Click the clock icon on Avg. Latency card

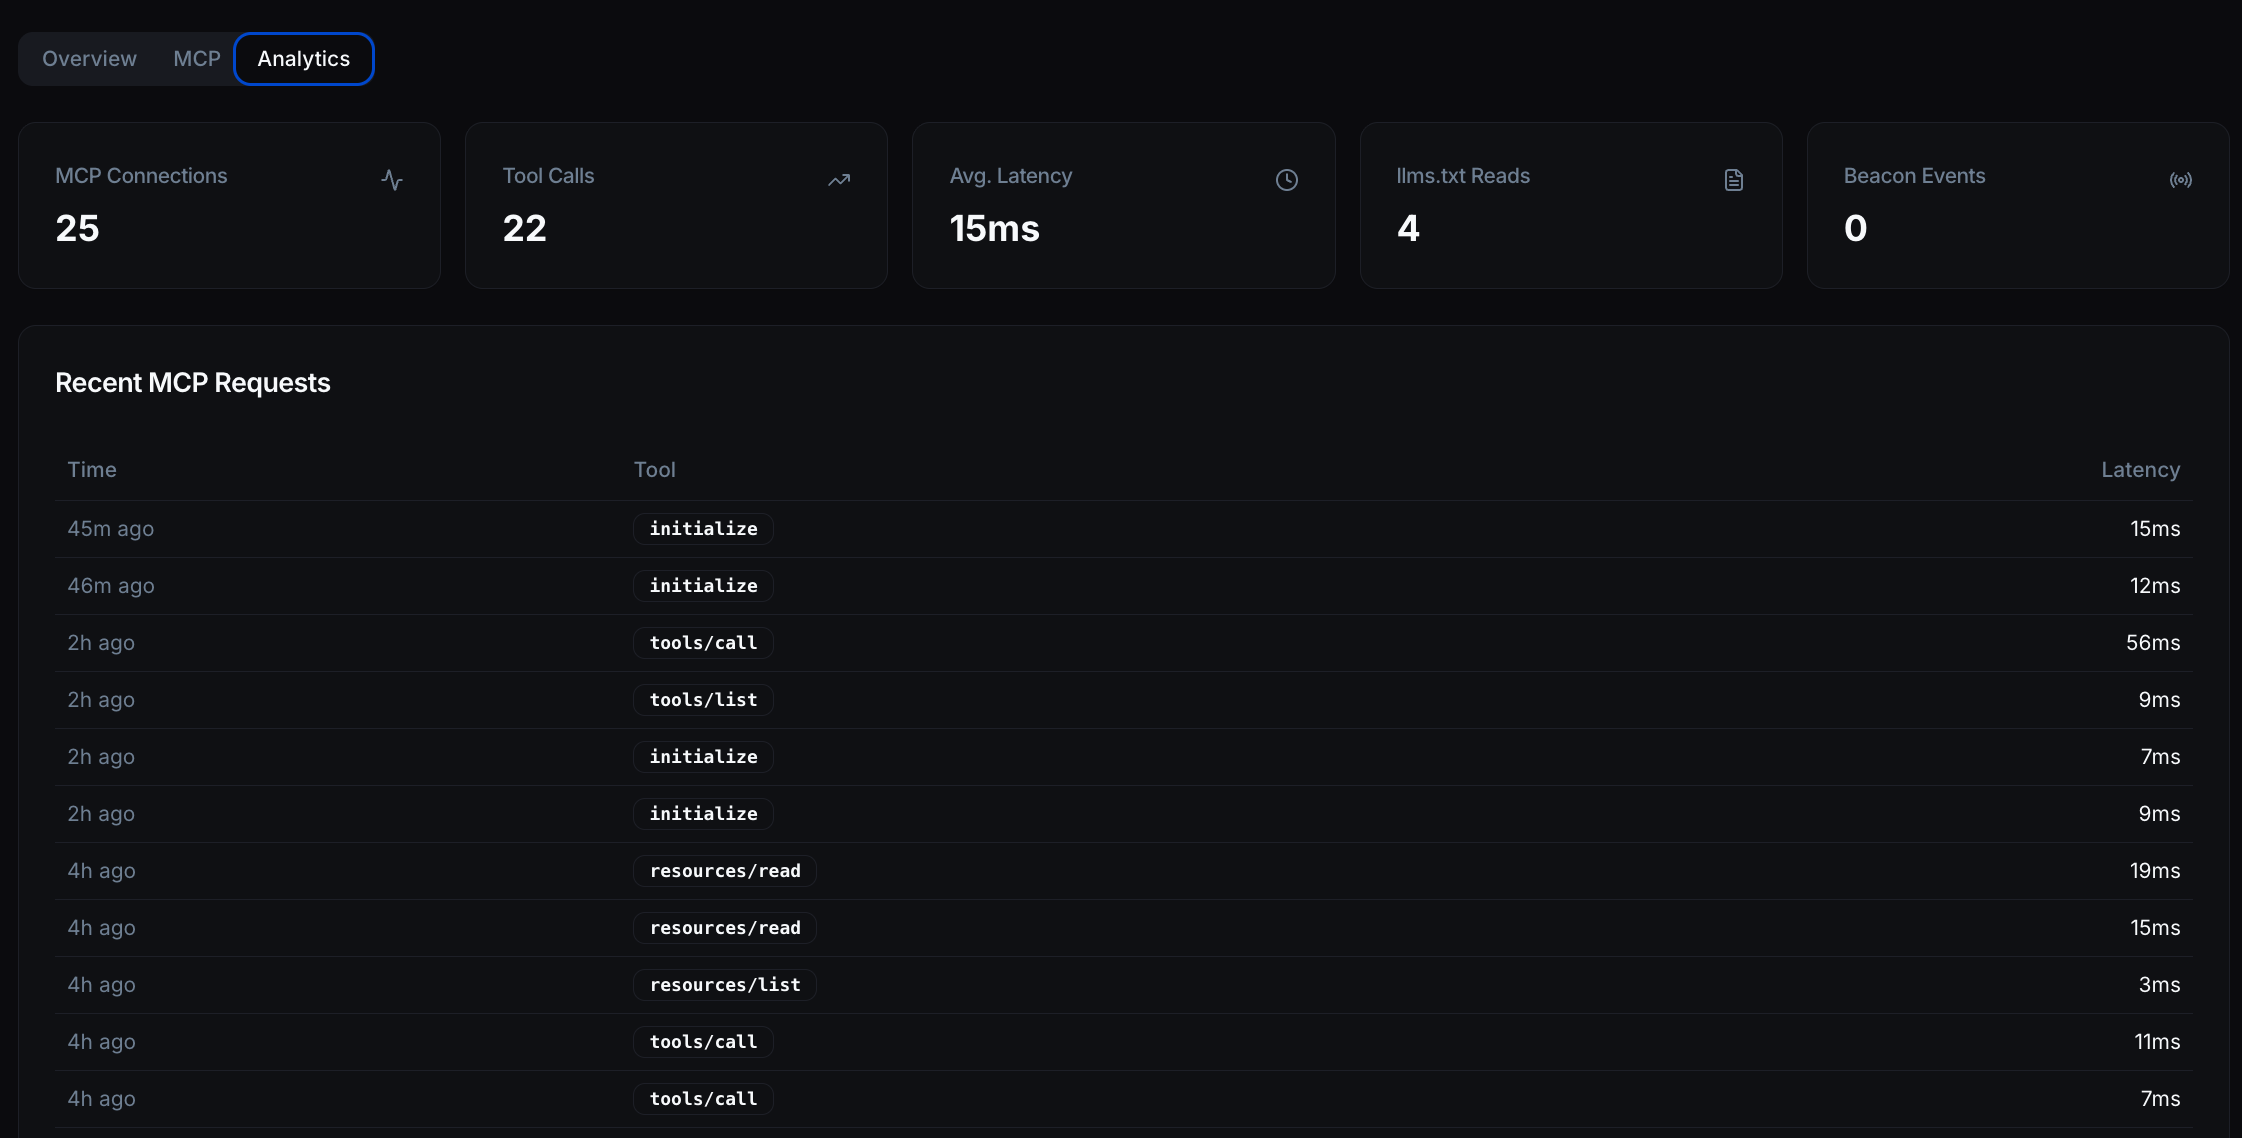tap(1286, 180)
